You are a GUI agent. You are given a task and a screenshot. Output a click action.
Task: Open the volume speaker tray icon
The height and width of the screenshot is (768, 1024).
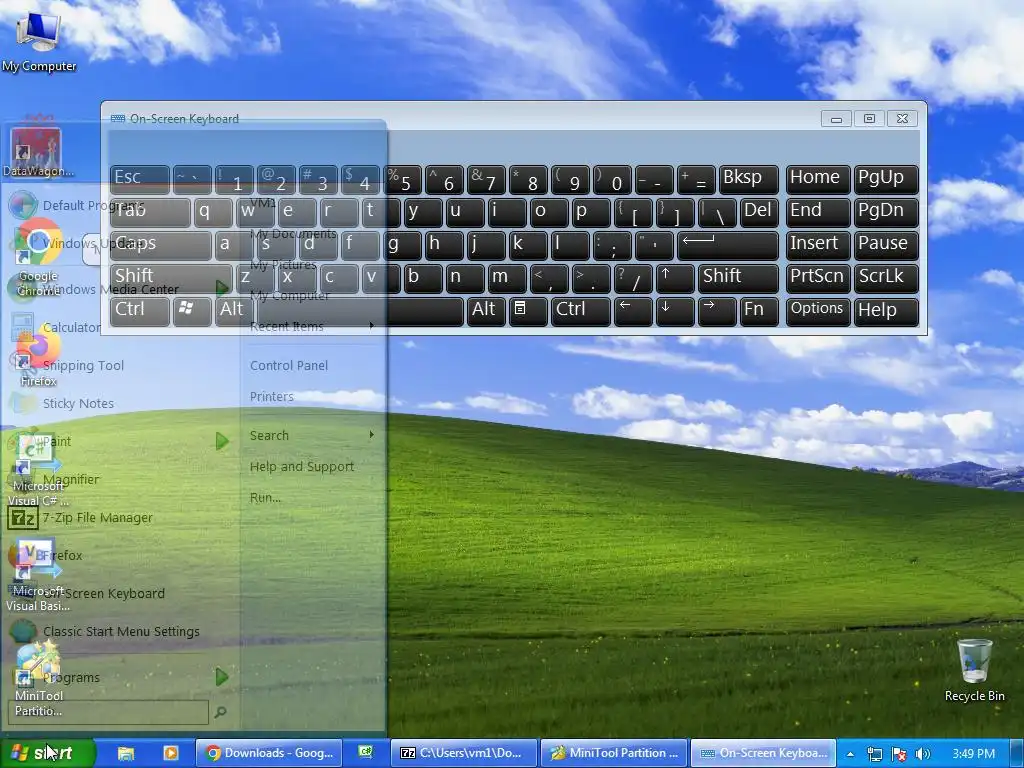point(922,754)
